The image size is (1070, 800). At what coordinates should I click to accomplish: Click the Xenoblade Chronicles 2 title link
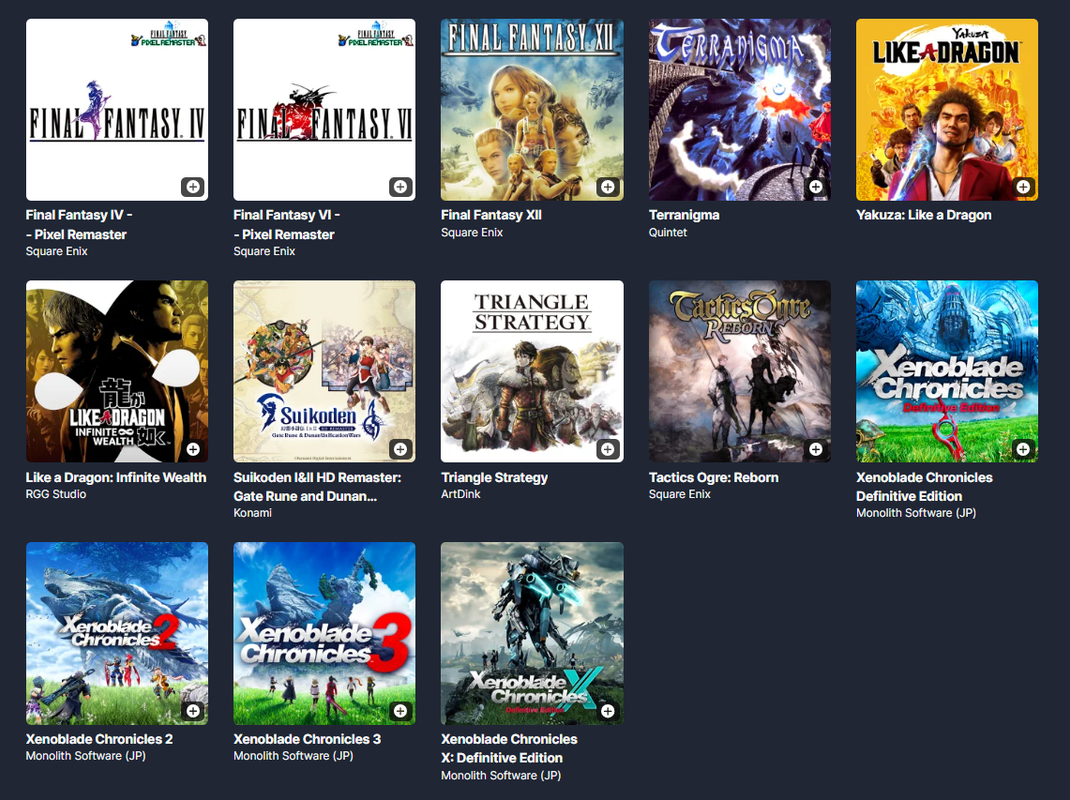point(100,739)
